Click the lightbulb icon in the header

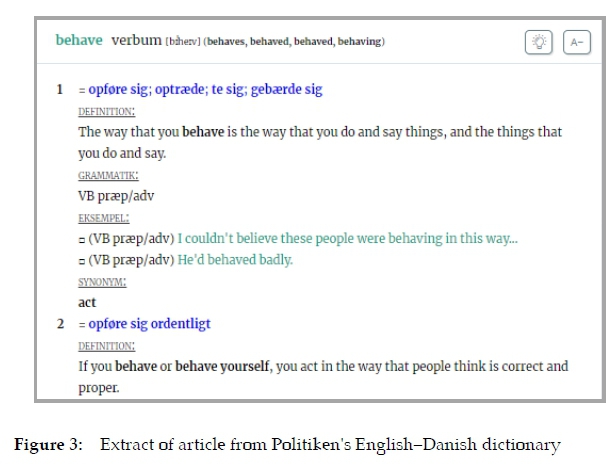point(539,42)
